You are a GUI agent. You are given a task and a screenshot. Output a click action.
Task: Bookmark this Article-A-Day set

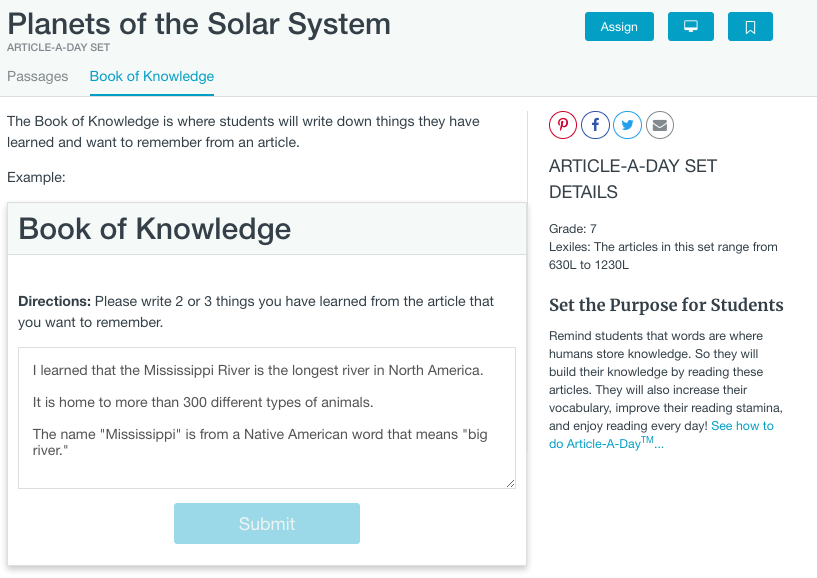pyautogui.click(x=750, y=26)
